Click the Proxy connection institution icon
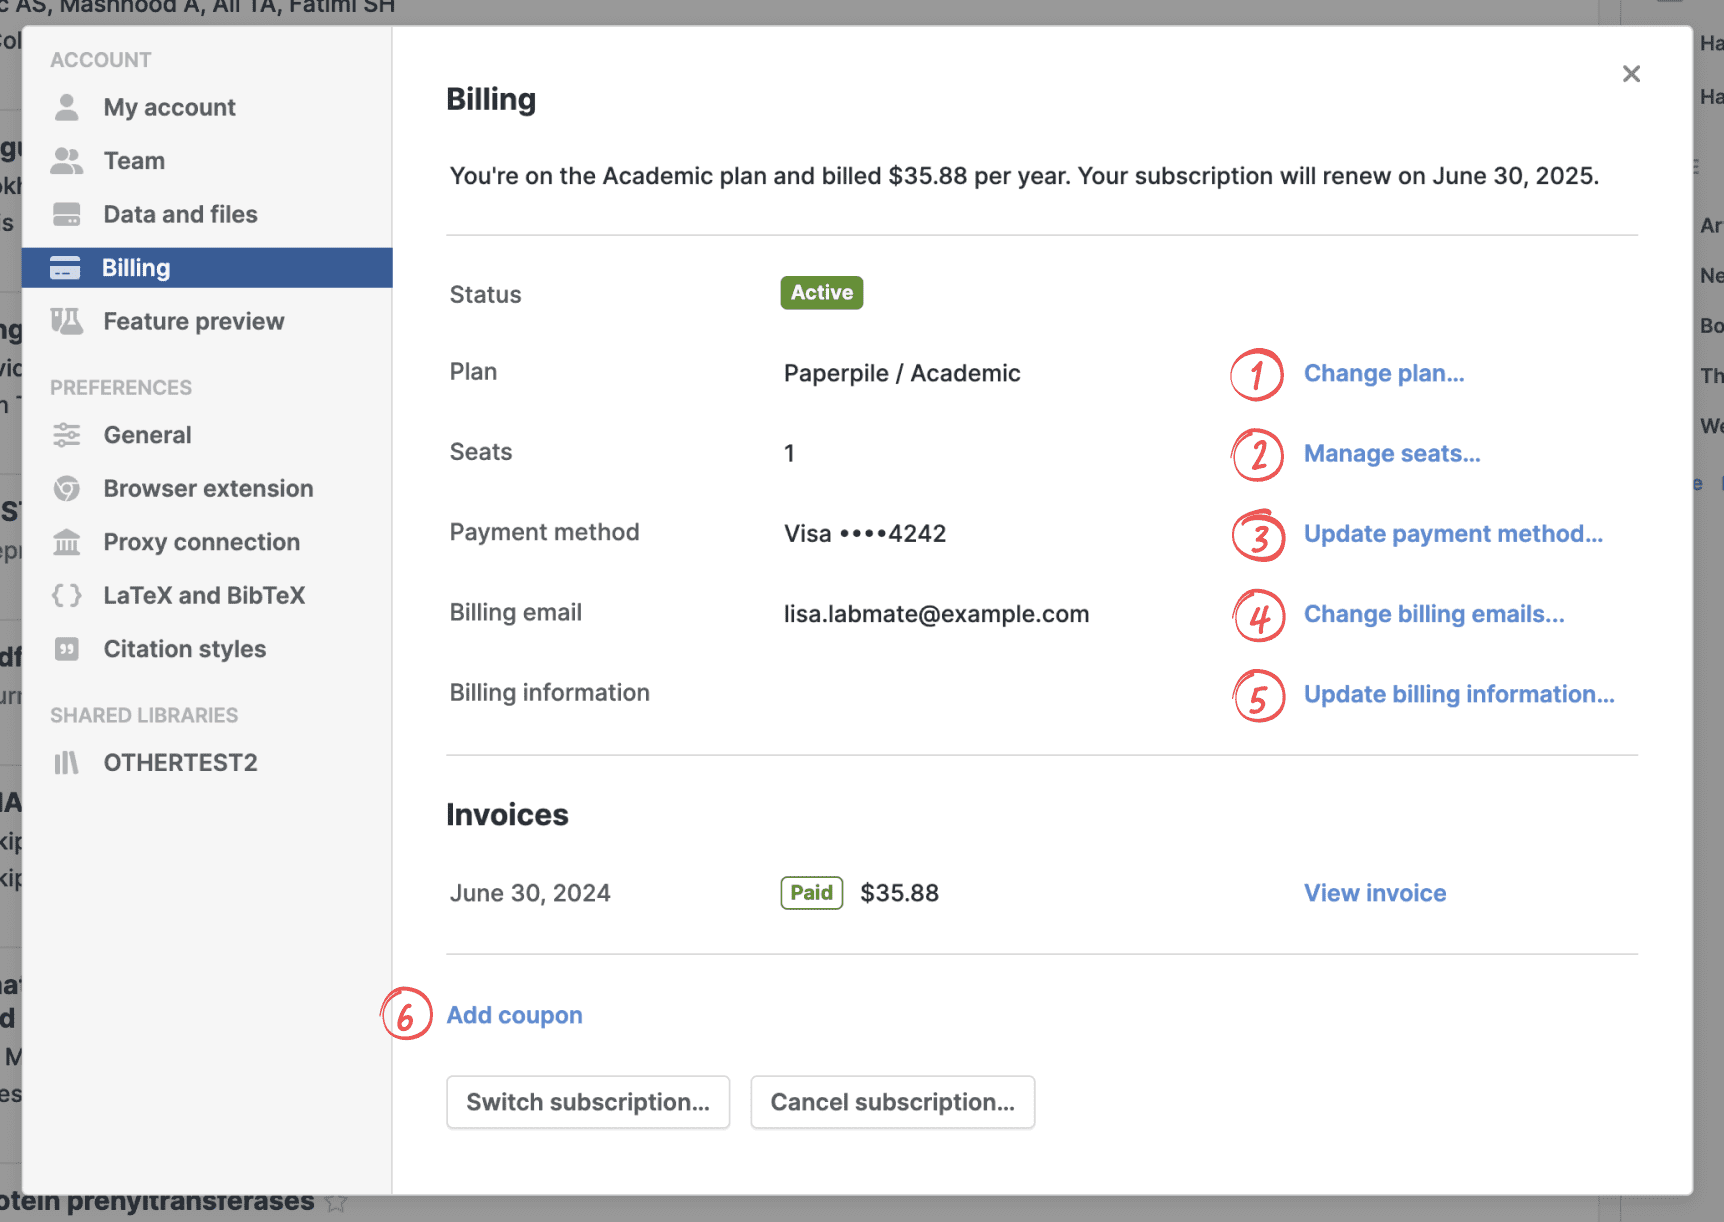Screen dimensions: 1724x1222 (x=67, y=542)
